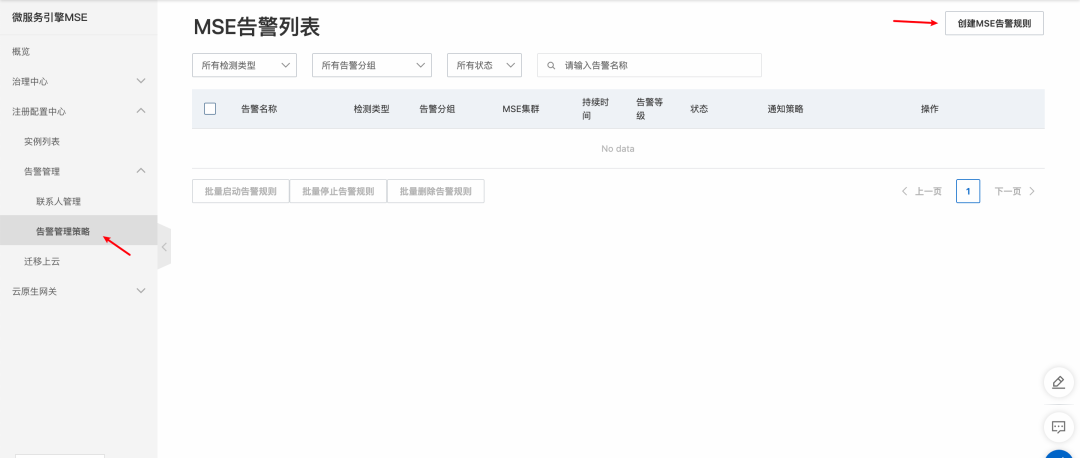
Task: Click the search magnifier icon
Action: coord(551,65)
